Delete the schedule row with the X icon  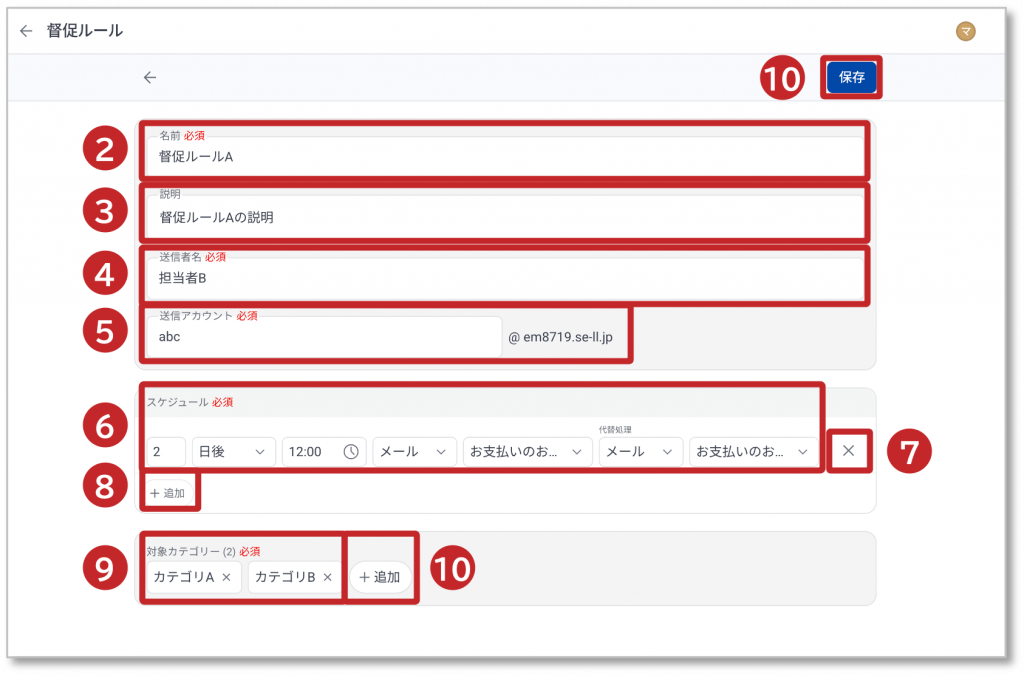[x=848, y=451]
